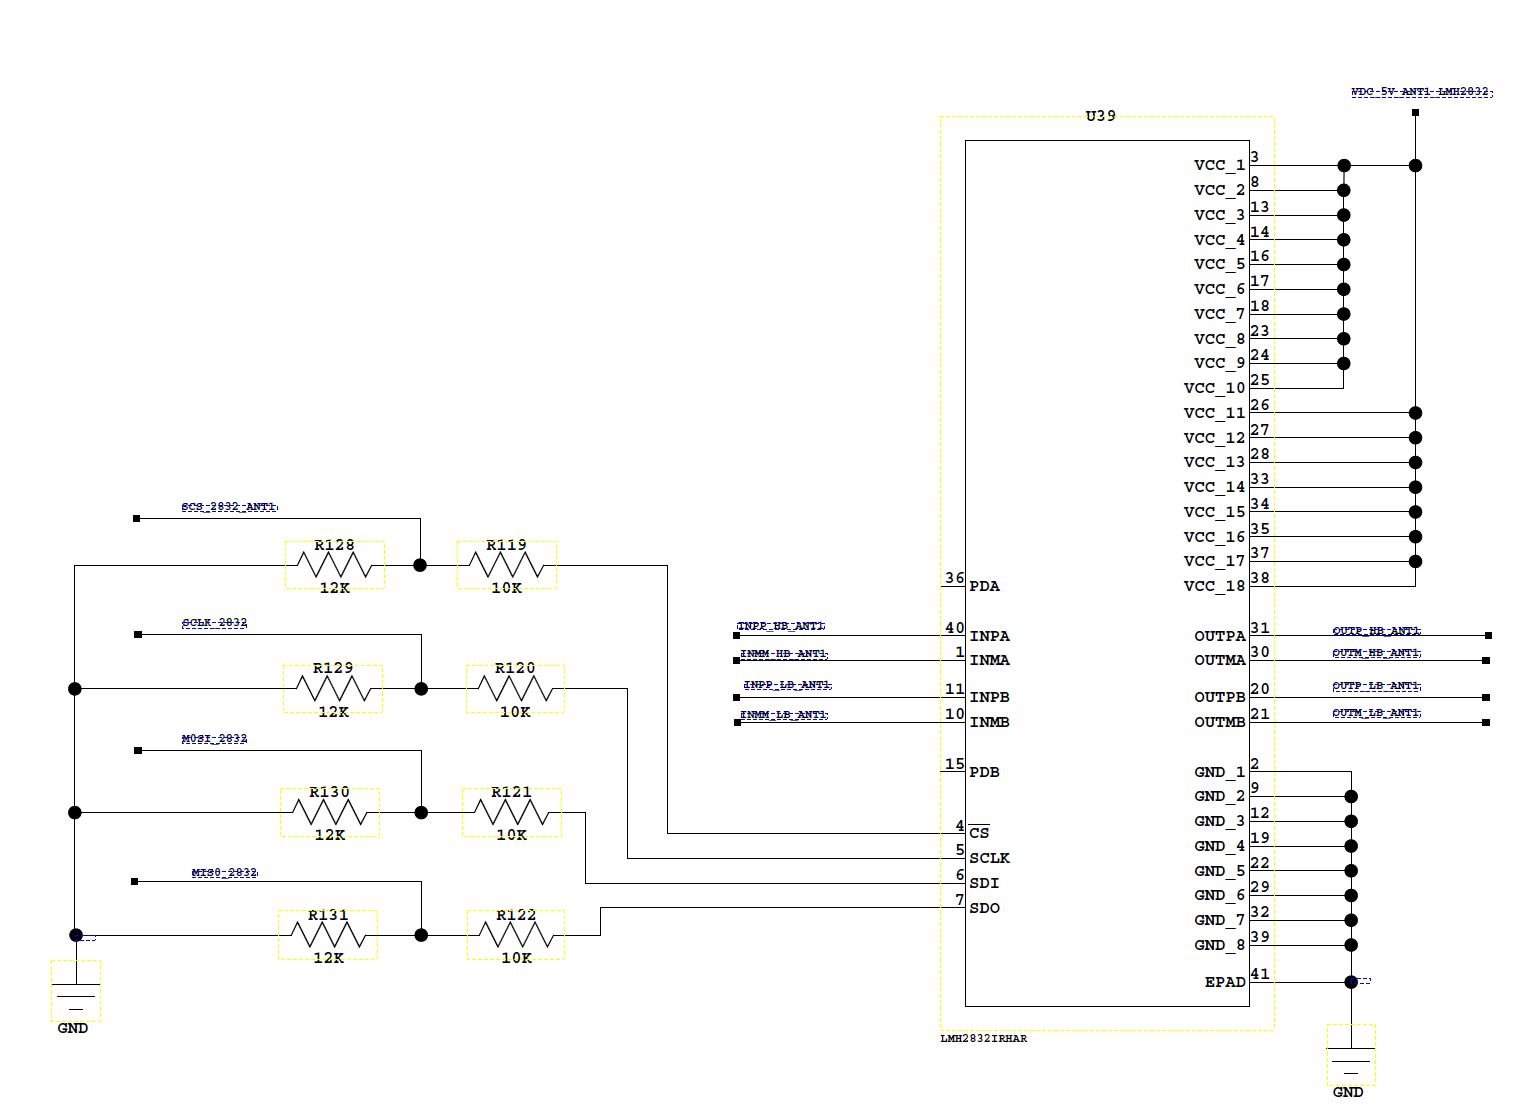
Task: Select resistor symbol R120
Action: coord(515,689)
